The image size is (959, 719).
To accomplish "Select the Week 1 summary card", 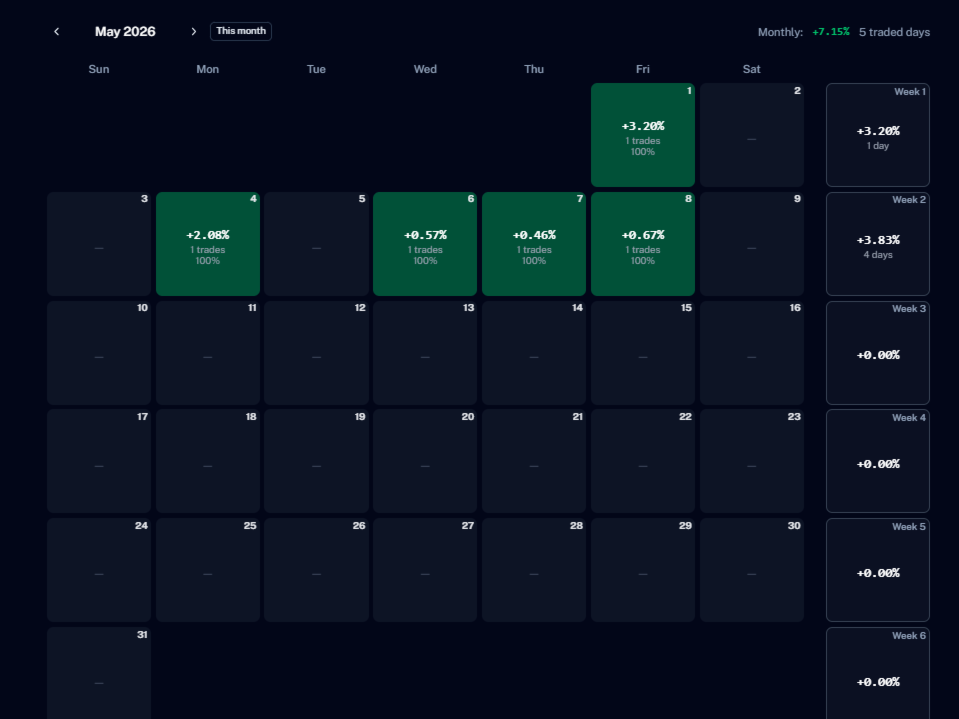I will (878, 135).
